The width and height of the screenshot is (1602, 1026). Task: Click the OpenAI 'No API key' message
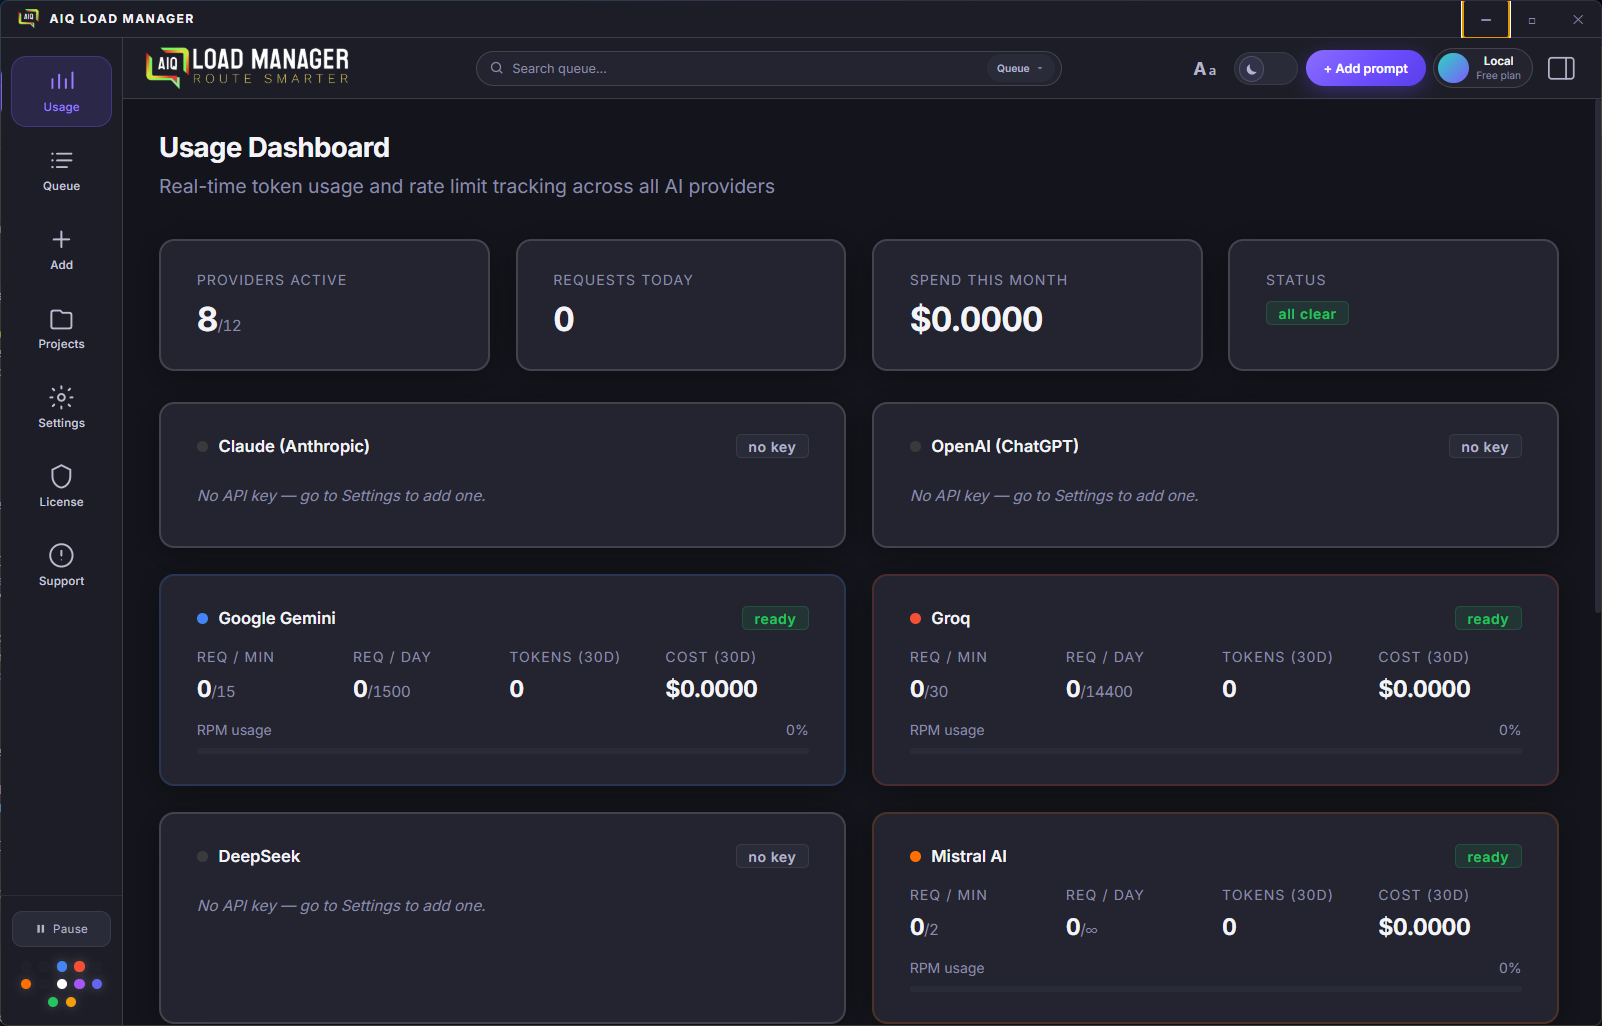click(x=1054, y=496)
